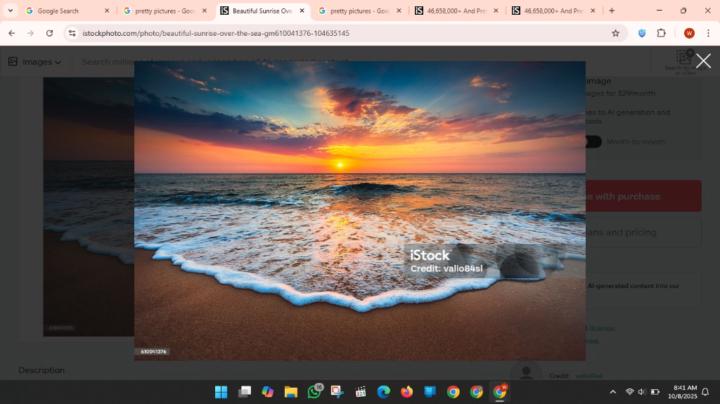Open the notifications bell
720x404 pixels.
(x=705, y=392)
